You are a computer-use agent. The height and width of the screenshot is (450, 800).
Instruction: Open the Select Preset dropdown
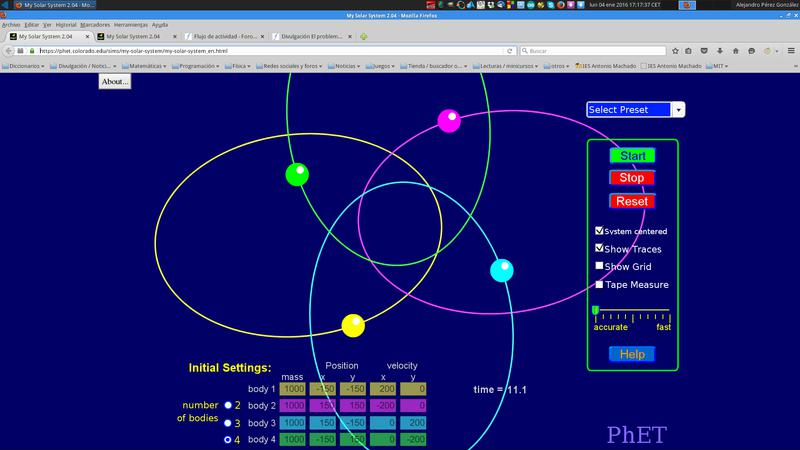(x=635, y=110)
